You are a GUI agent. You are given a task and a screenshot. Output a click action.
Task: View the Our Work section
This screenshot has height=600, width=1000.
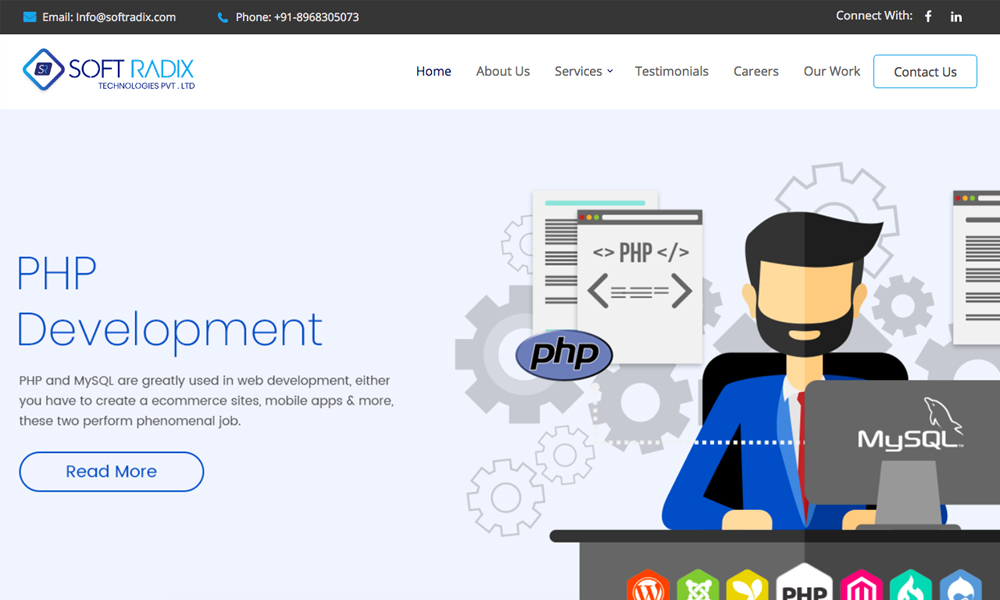coord(832,71)
